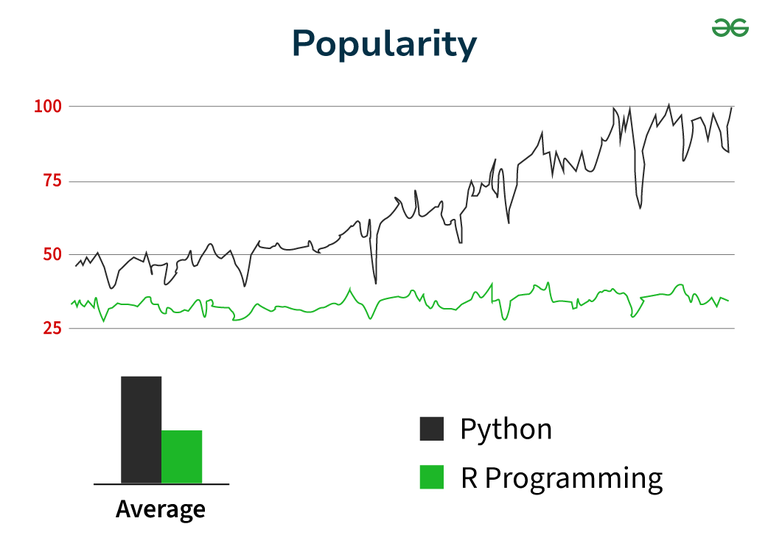The height and width of the screenshot is (549, 768).
Task: Click the GeeksforGeeks logo icon
Action: (730, 27)
